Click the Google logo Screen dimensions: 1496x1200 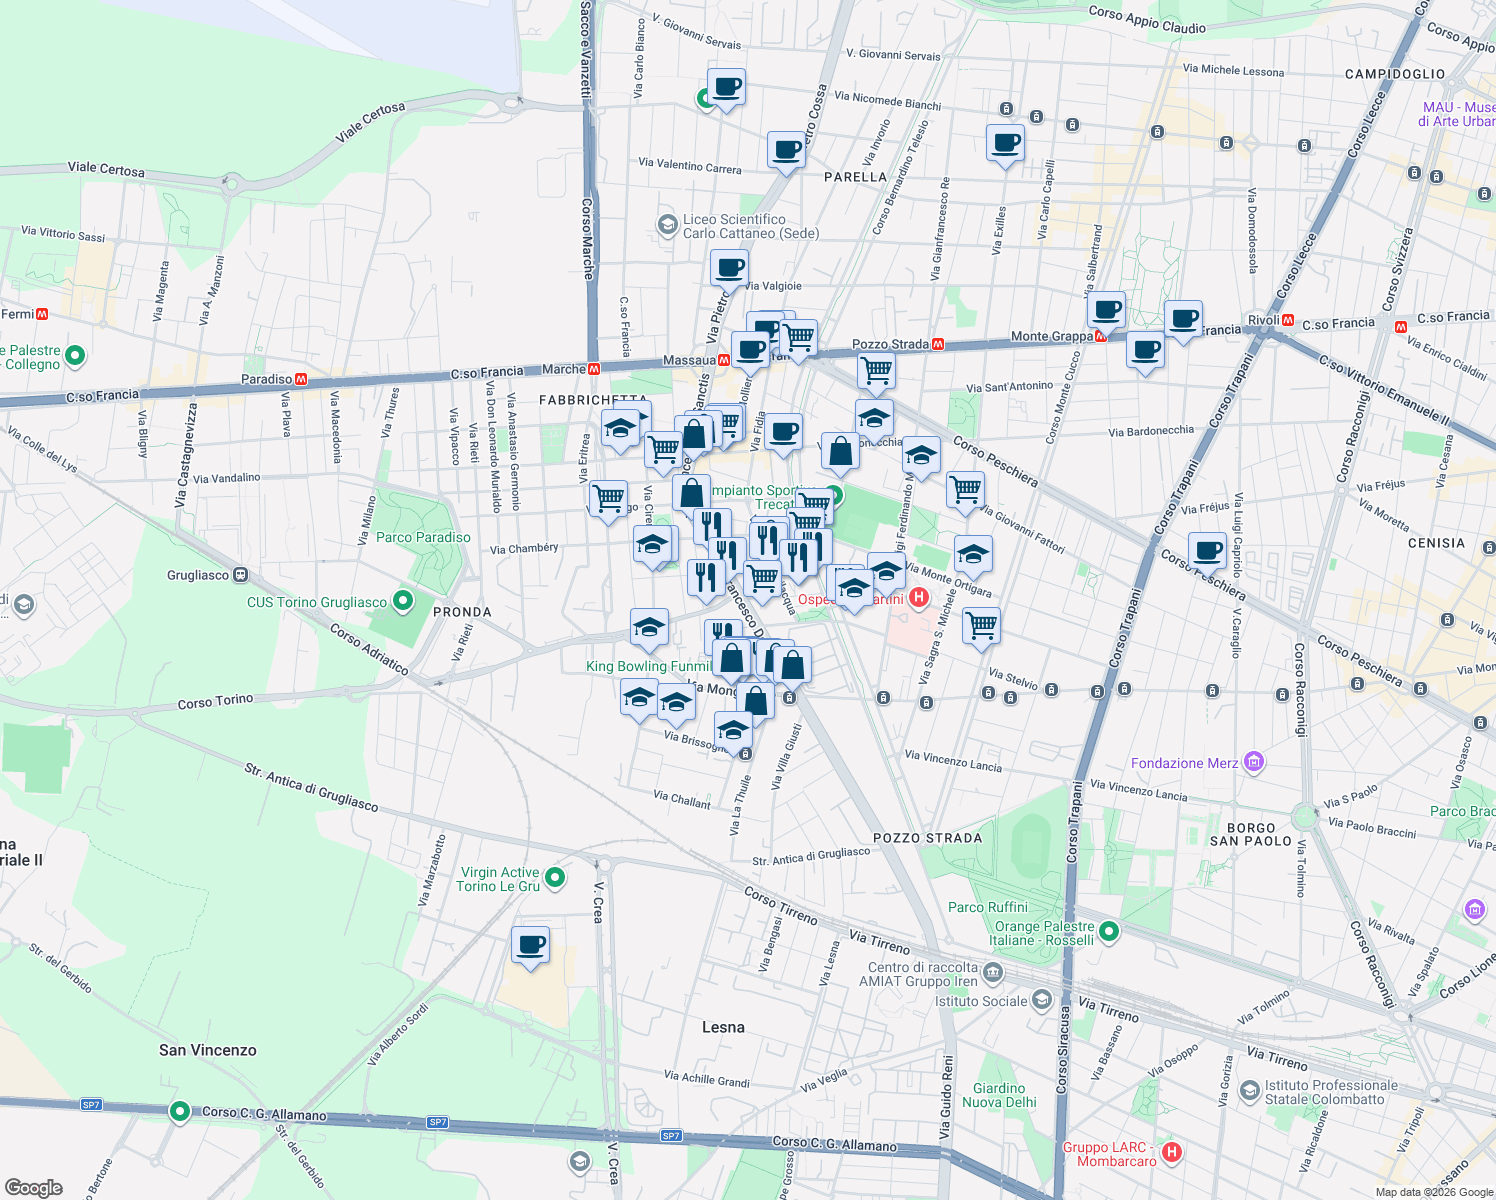tap(34, 1188)
